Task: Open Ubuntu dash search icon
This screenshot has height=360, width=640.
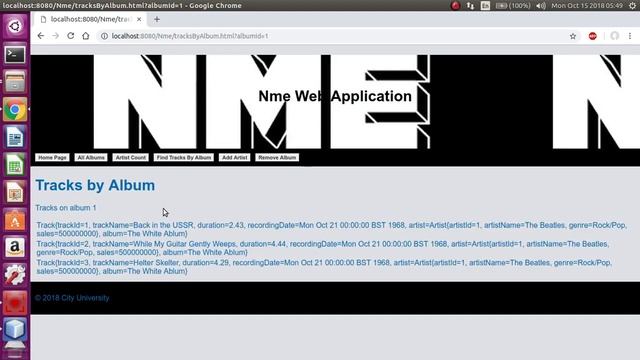Action: point(15,27)
